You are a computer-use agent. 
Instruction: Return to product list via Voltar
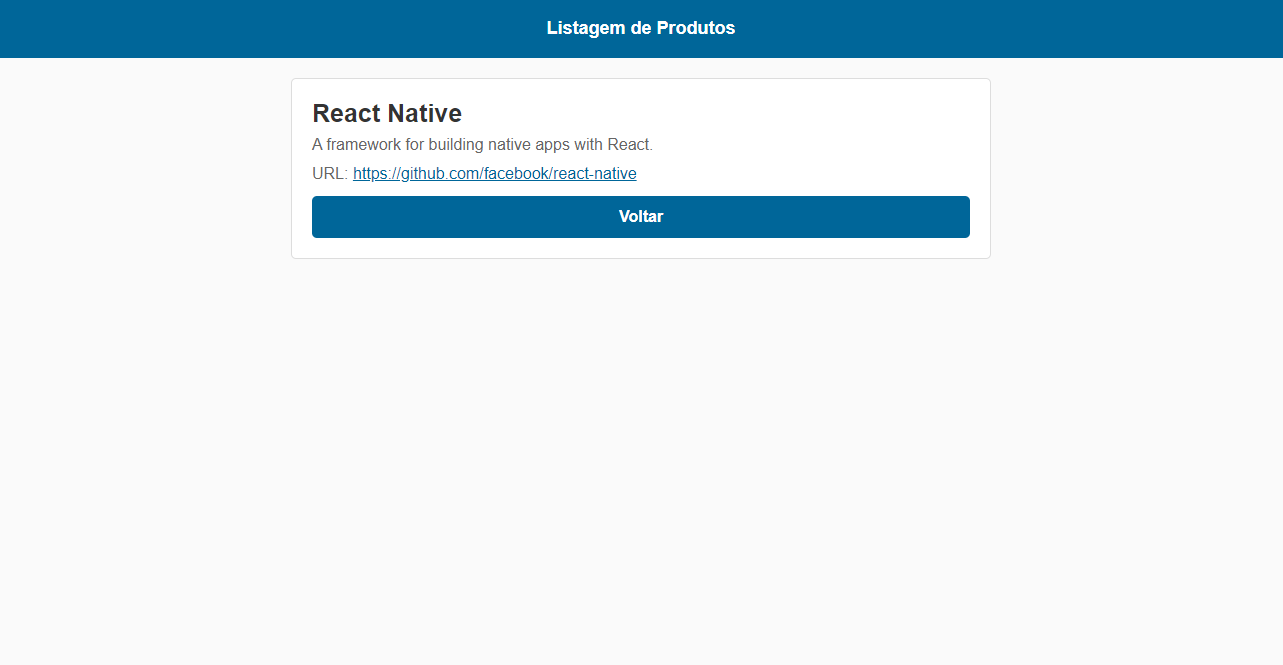[640, 216]
